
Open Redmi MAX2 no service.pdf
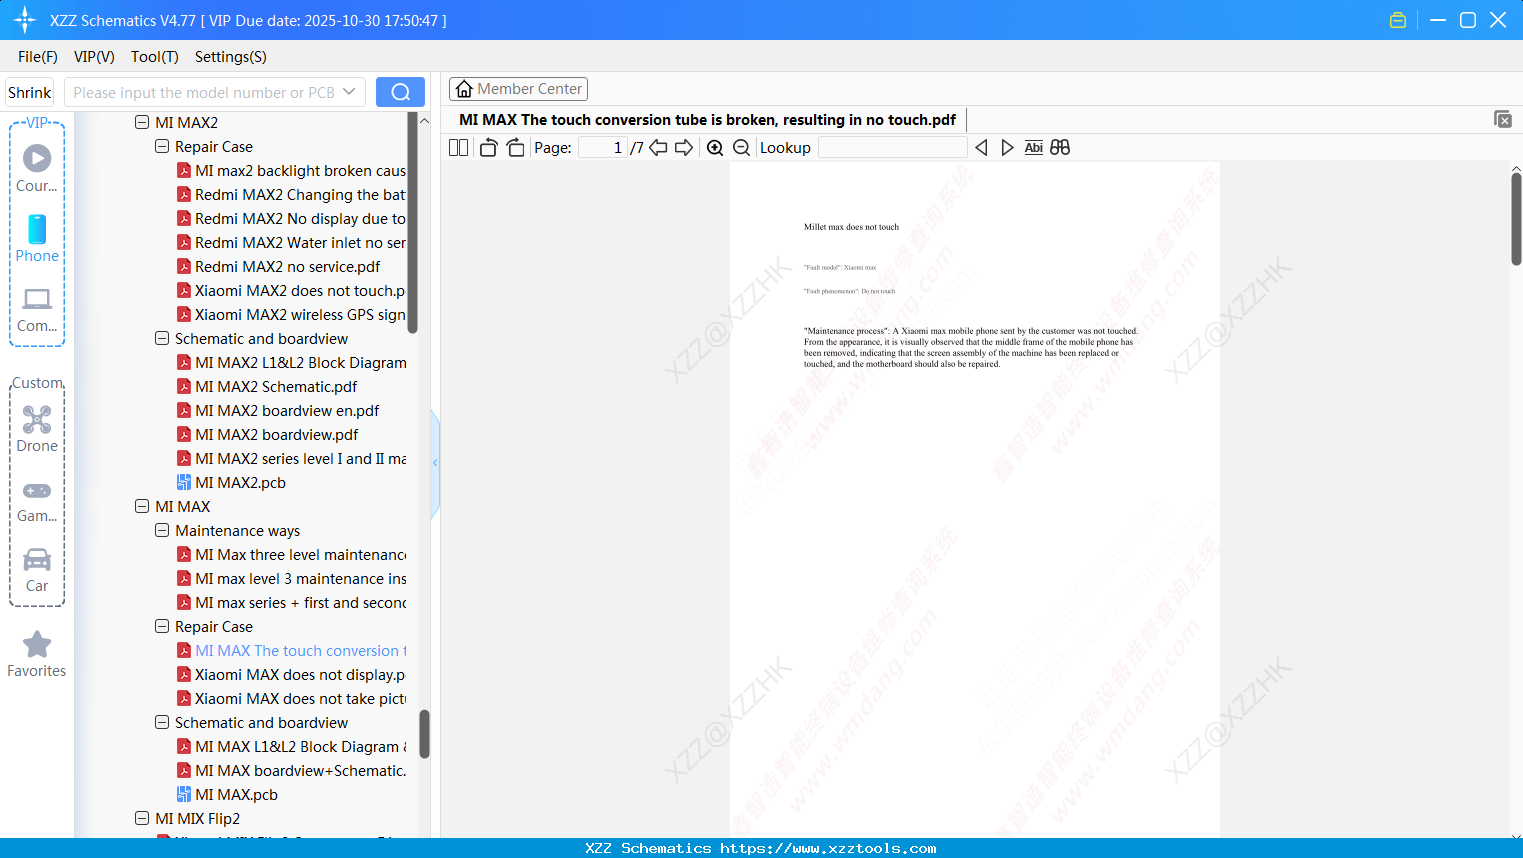pyautogui.click(x=287, y=267)
